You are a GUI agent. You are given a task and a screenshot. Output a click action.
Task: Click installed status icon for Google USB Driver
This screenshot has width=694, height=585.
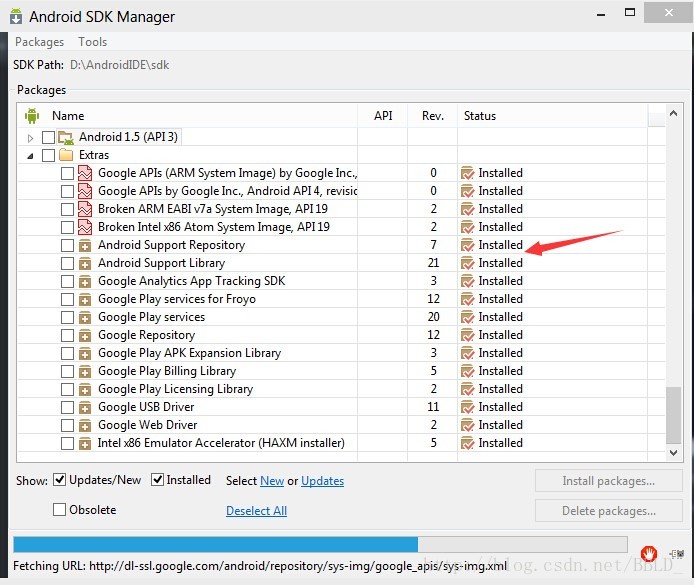click(x=467, y=407)
